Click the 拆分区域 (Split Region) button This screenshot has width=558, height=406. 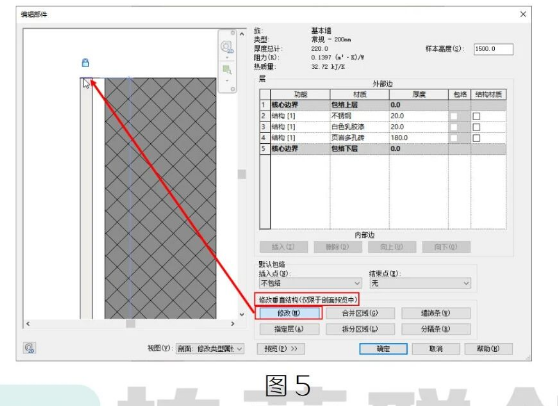360,329
